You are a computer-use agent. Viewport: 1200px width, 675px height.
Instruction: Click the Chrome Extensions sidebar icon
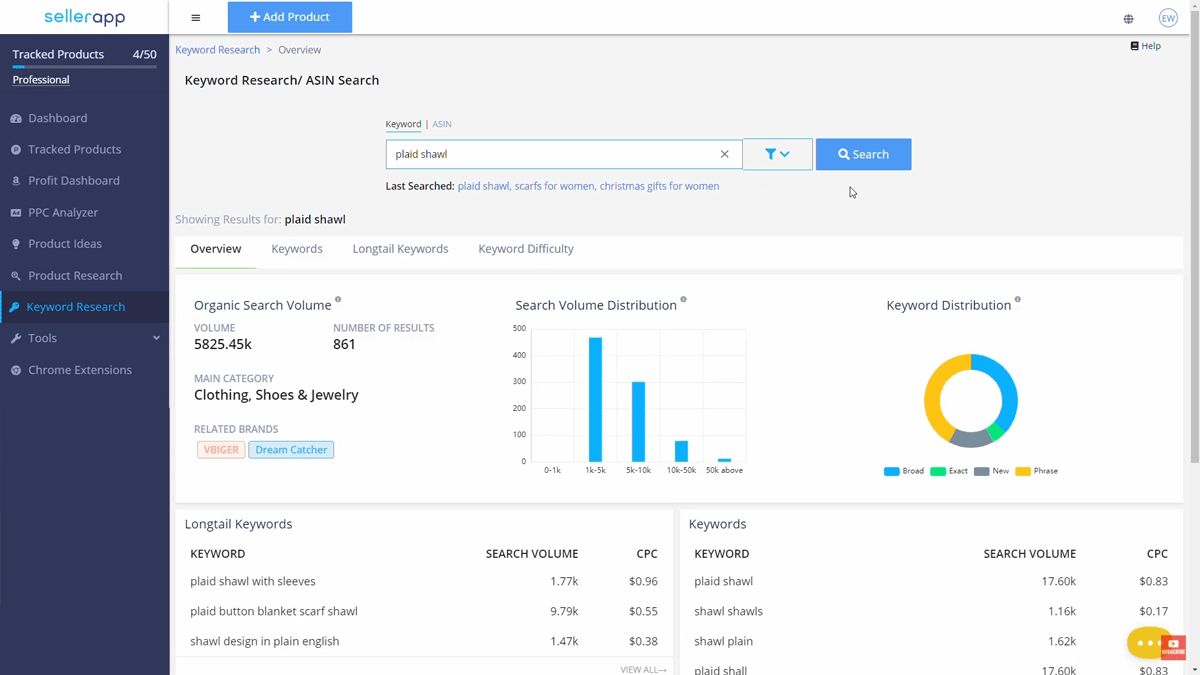coord(16,370)
